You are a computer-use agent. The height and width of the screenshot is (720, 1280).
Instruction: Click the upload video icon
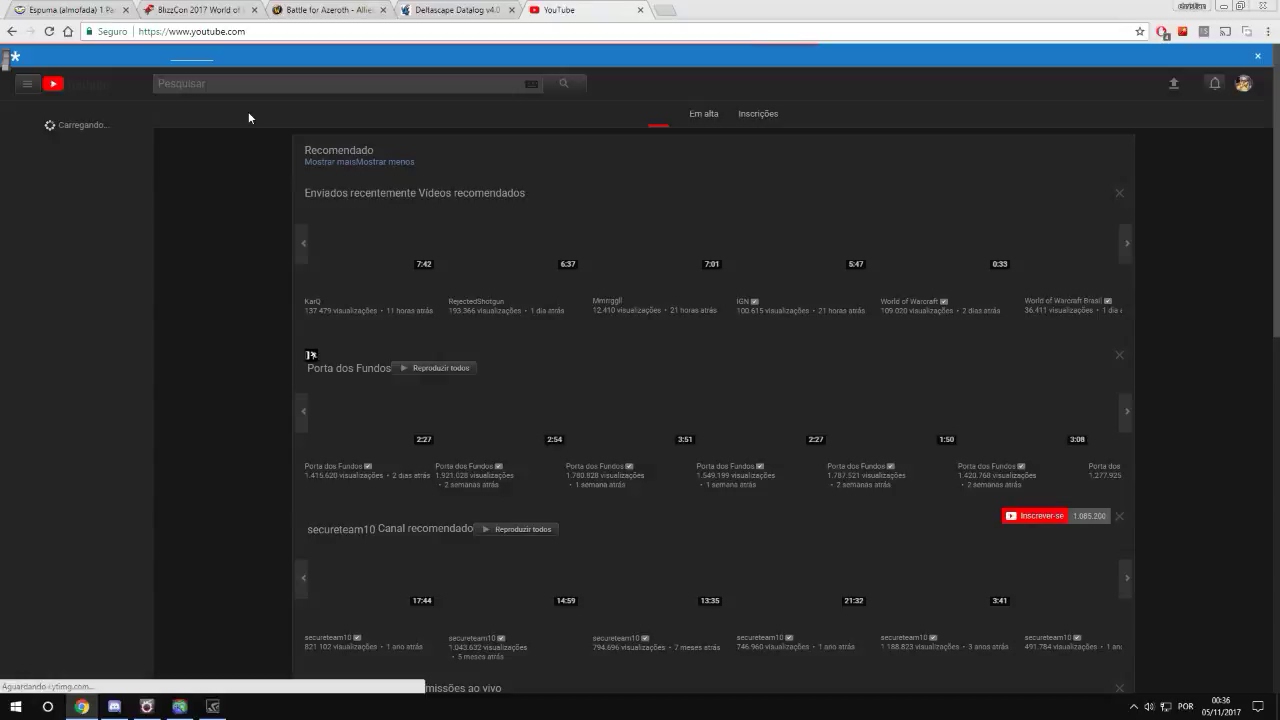(x=1174, y=84)
